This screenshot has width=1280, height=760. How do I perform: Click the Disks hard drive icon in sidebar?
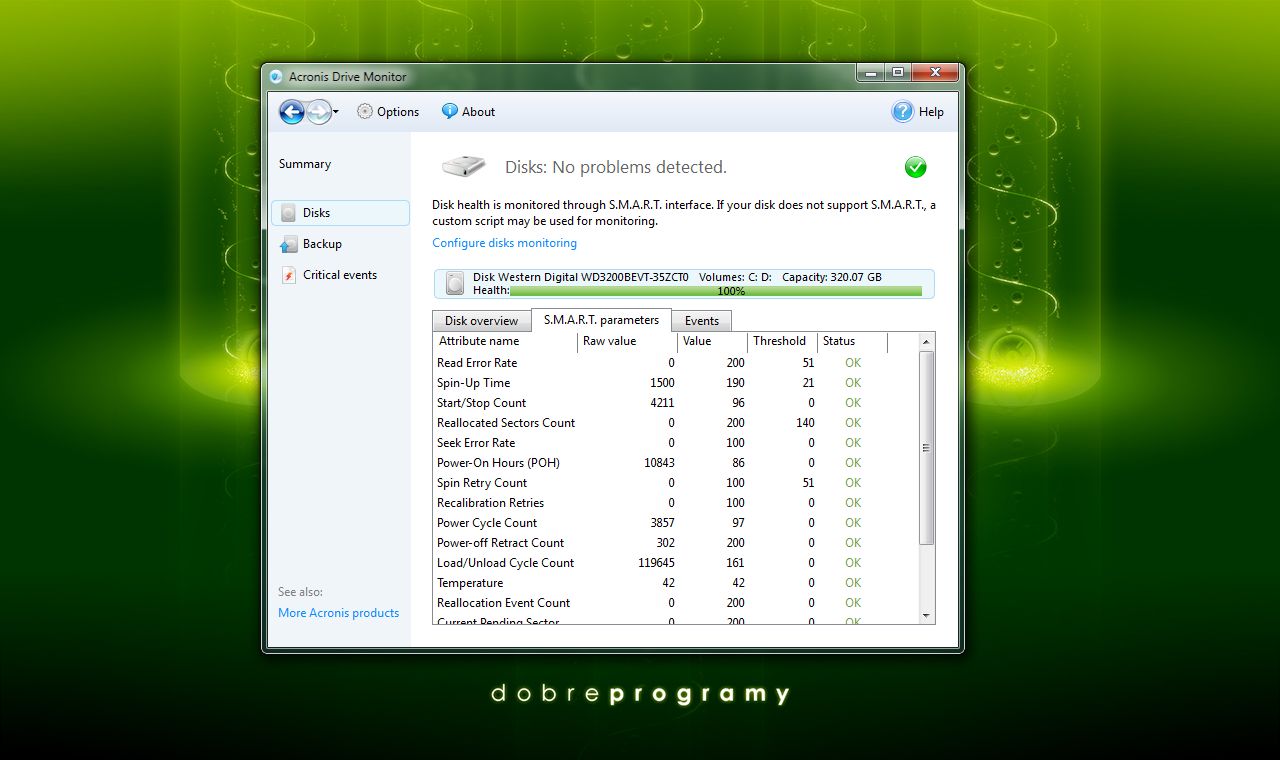(288, 213)
